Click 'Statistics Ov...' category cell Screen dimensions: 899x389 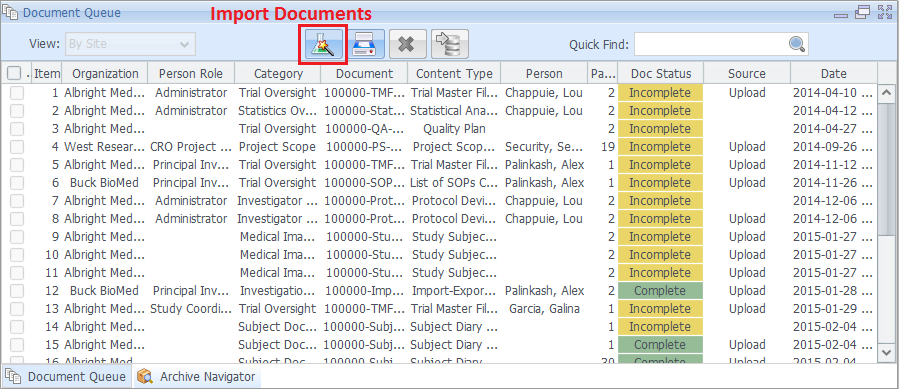coord(277,110)
